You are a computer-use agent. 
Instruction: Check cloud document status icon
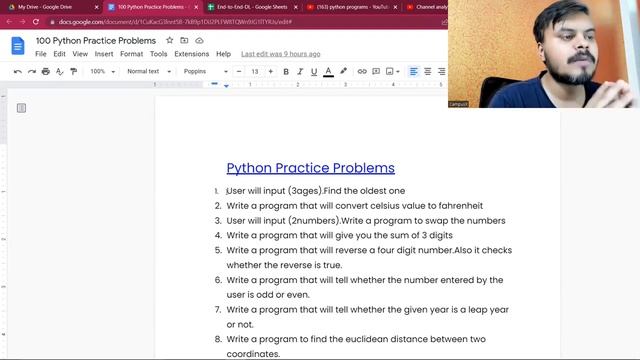199,40
